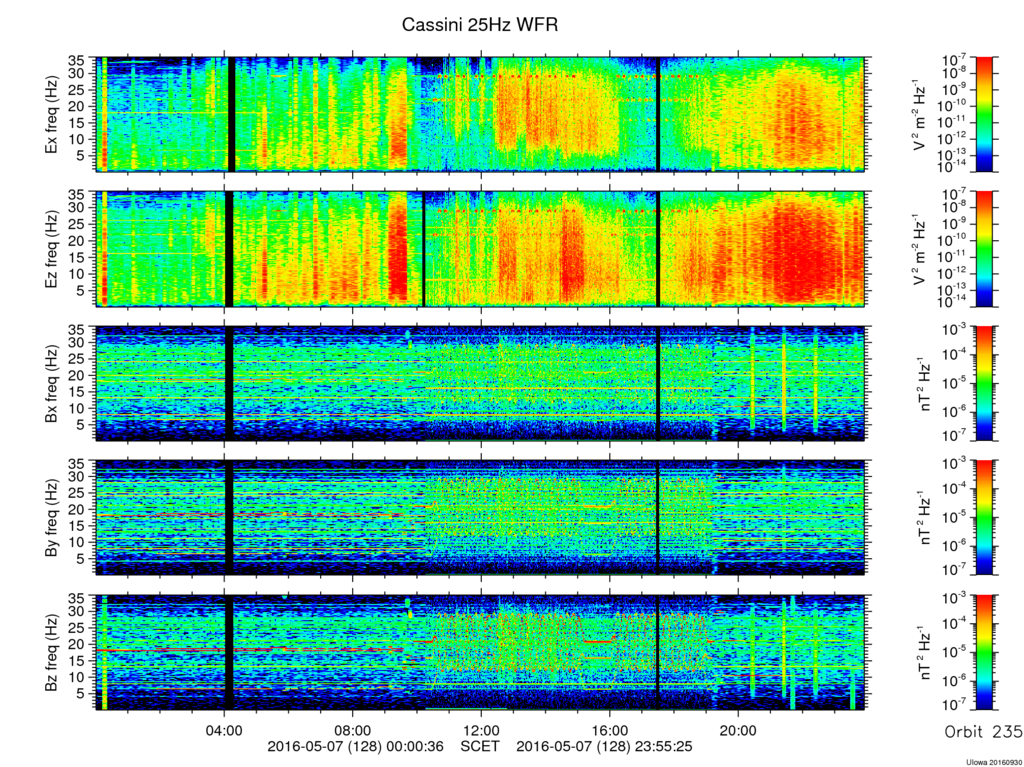The image size is (1024, 767).
Task: Click the Ex freq (Hz) axis label
Action: (52, 114)
